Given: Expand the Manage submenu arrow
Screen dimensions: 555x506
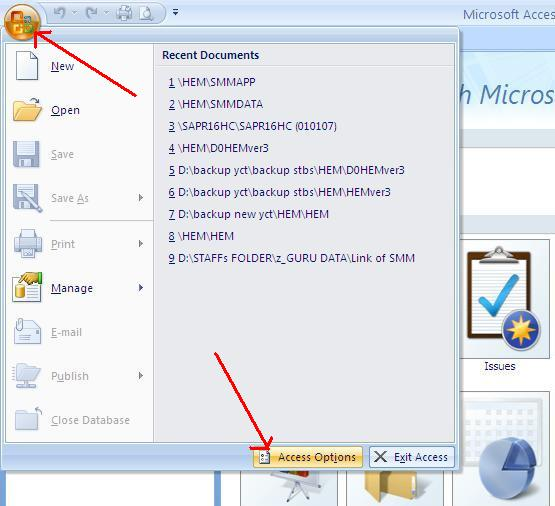Looking at the screenshot, I should tap(141, 288).
